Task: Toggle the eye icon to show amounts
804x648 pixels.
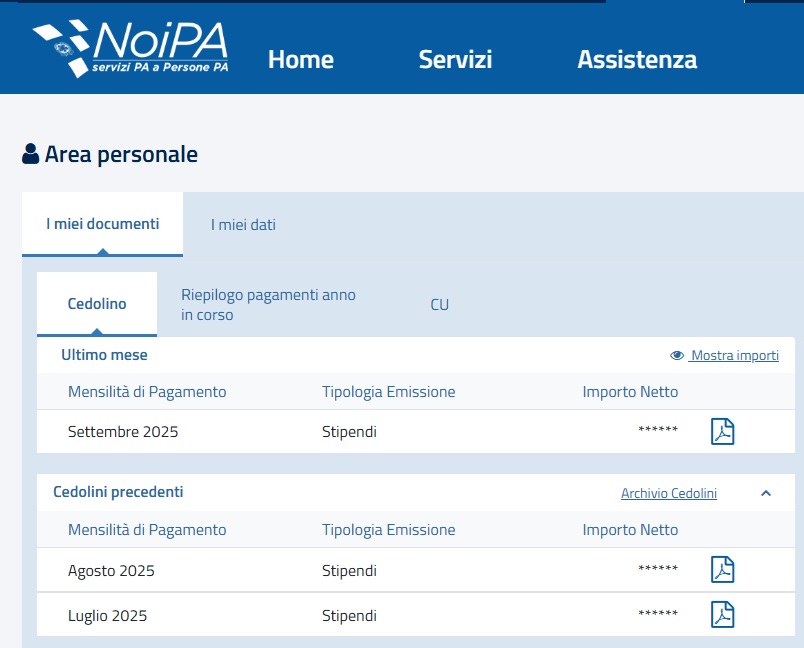Action: pyautogui.click(x=677, y=356)
